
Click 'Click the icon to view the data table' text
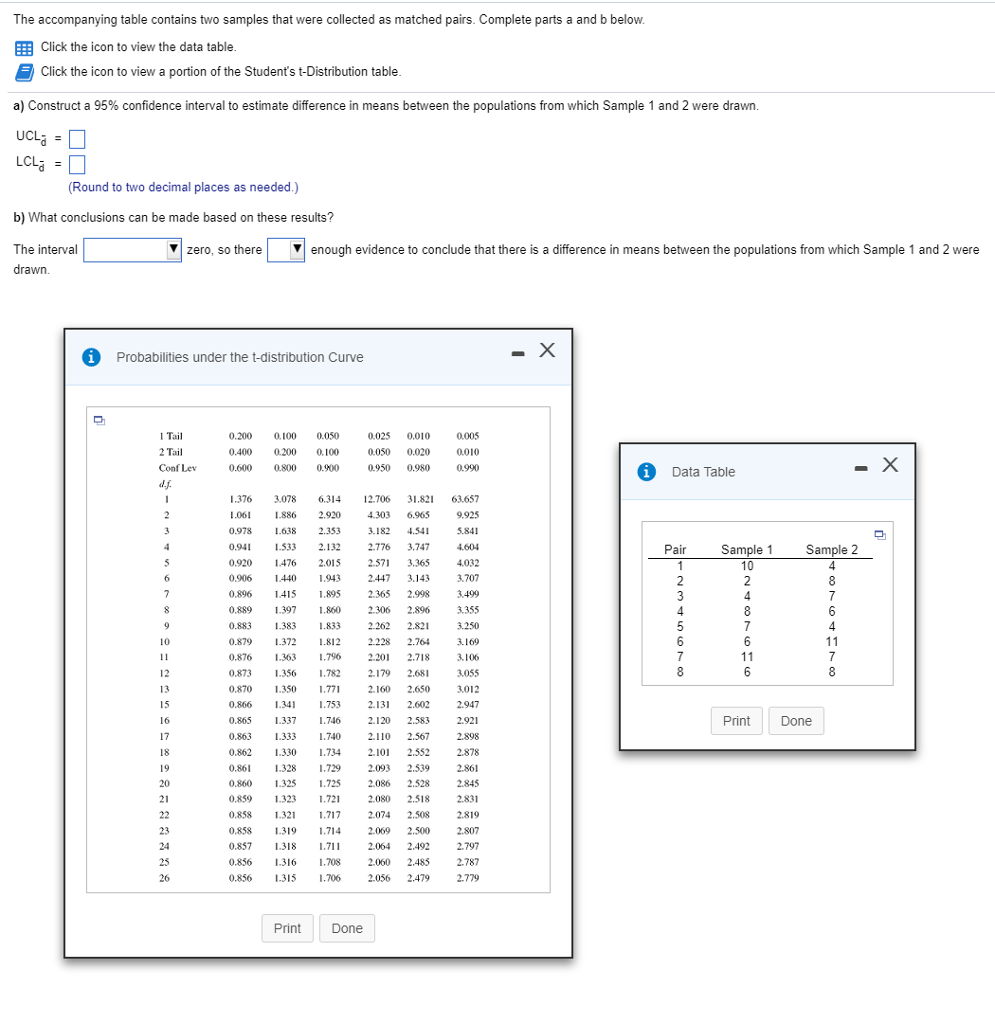[x=138, y=47]
